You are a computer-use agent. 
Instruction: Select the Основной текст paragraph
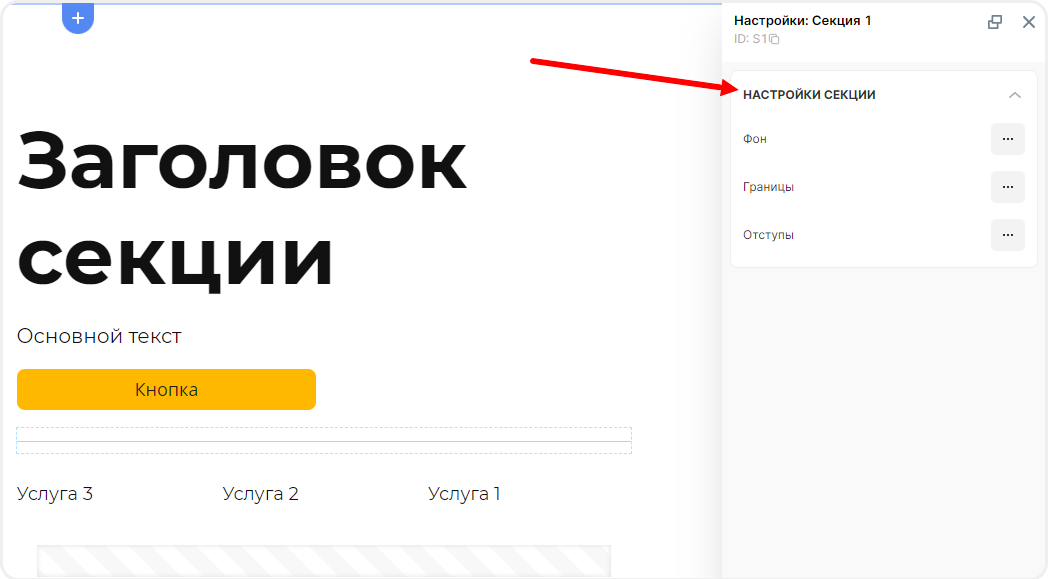point(99,336)
